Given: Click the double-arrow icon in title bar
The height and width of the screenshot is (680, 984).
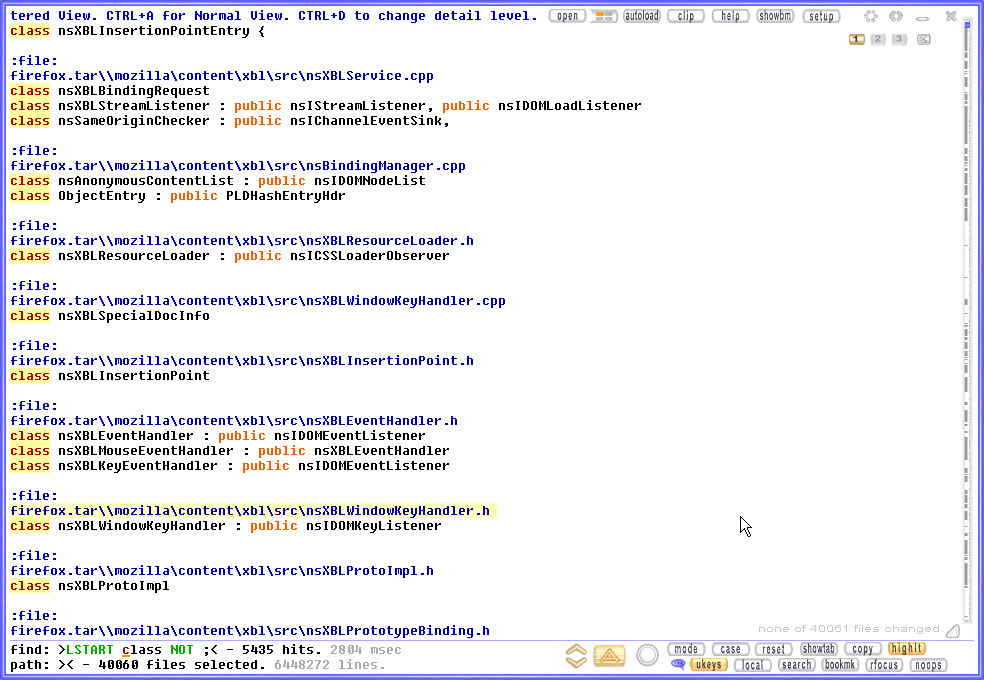Looking at the screenshot, I should tap(896, 16).
